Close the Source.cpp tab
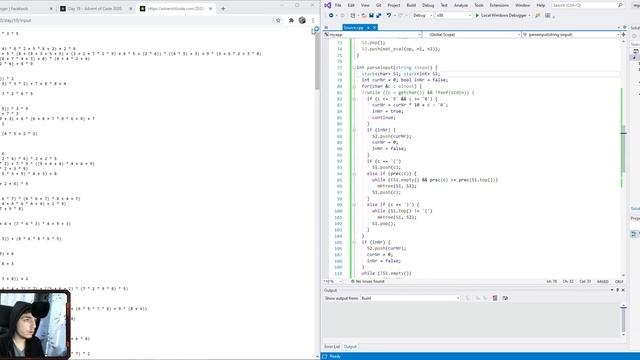This screenshot has height=360, width=640. click(374, 27)
